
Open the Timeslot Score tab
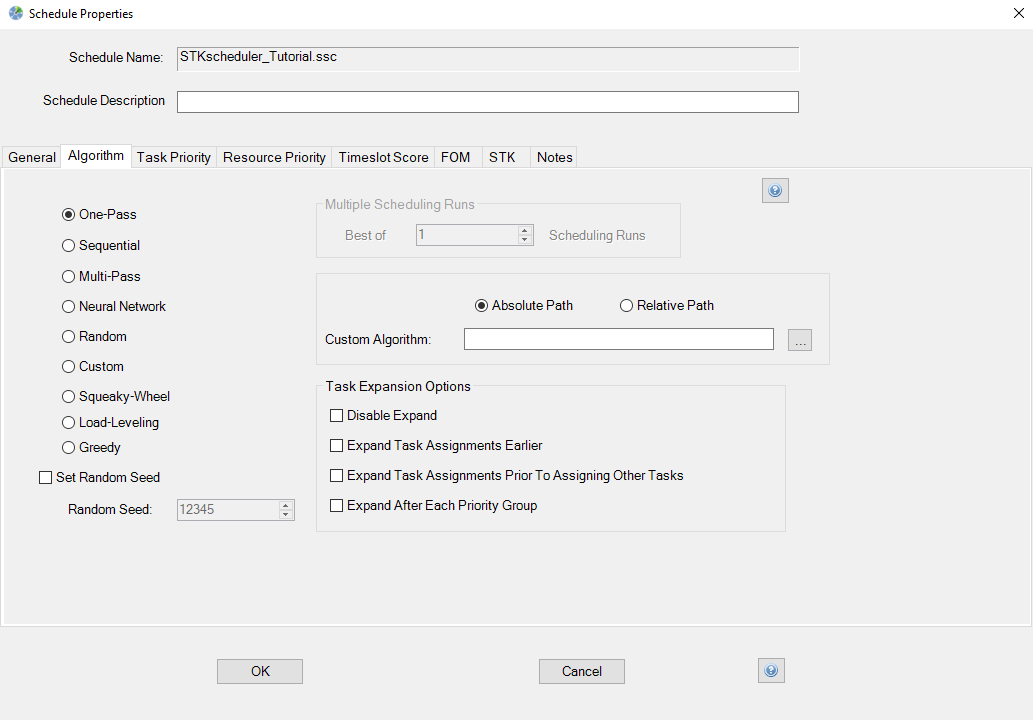pyautogui.click(x=383, y=157)
